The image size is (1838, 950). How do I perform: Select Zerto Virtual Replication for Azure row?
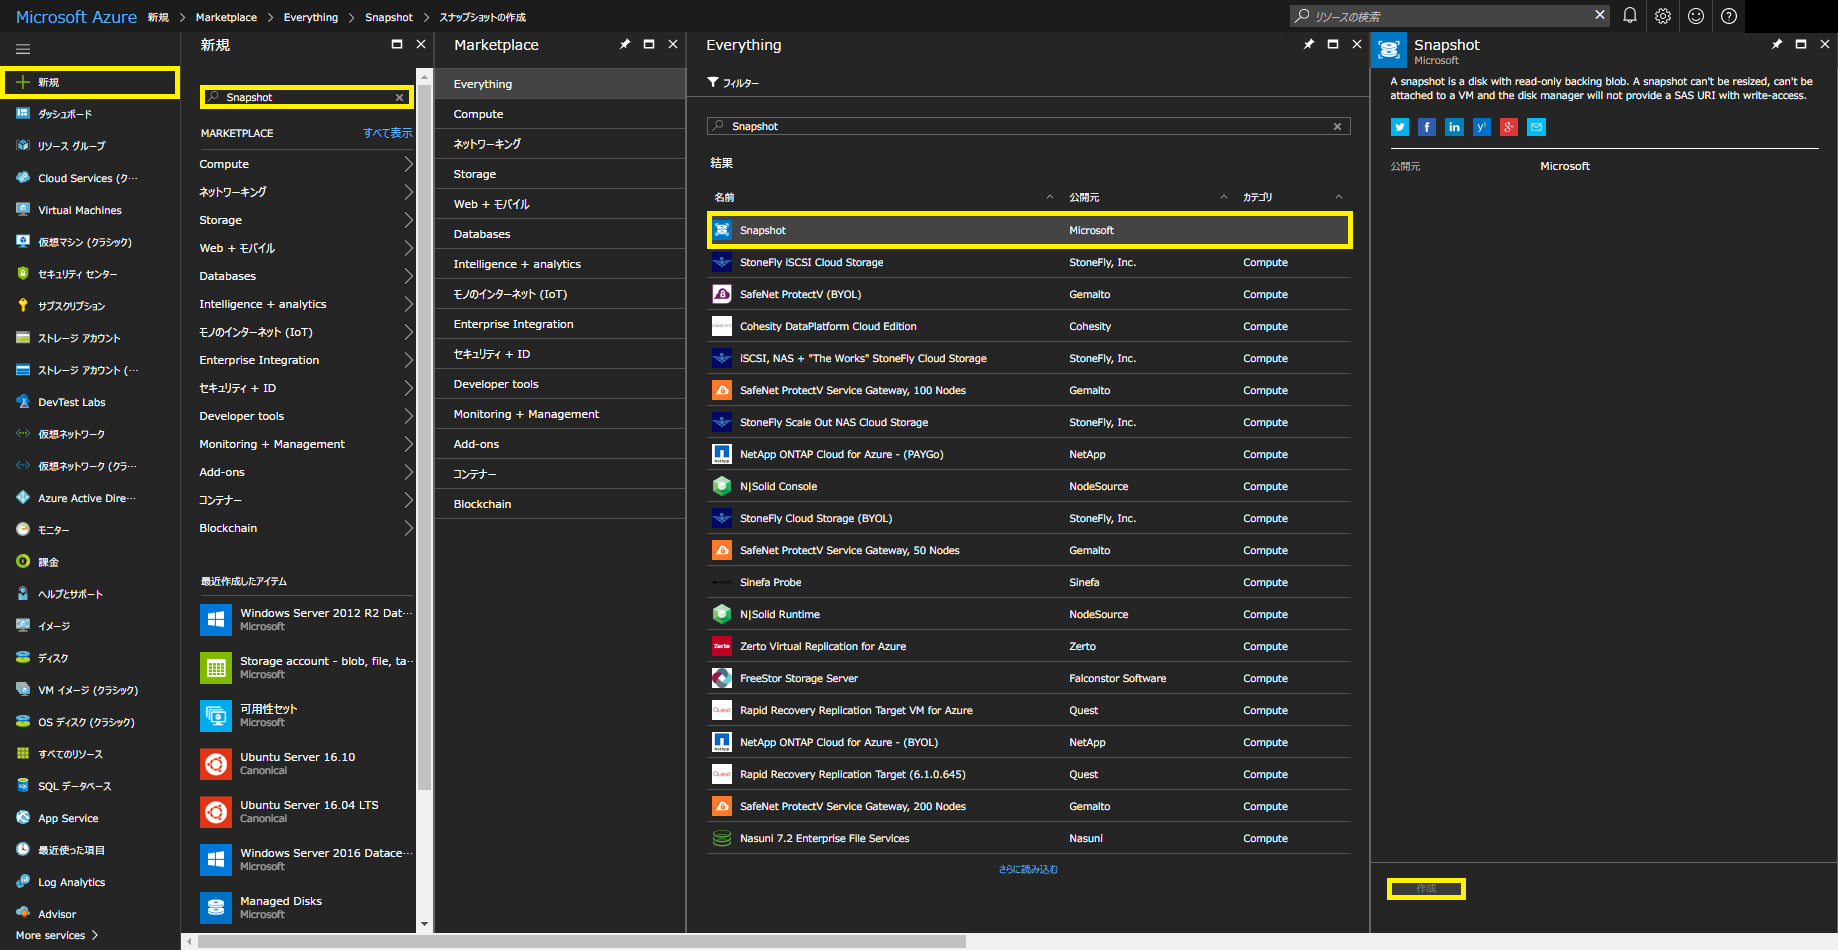pos(1029,646)
